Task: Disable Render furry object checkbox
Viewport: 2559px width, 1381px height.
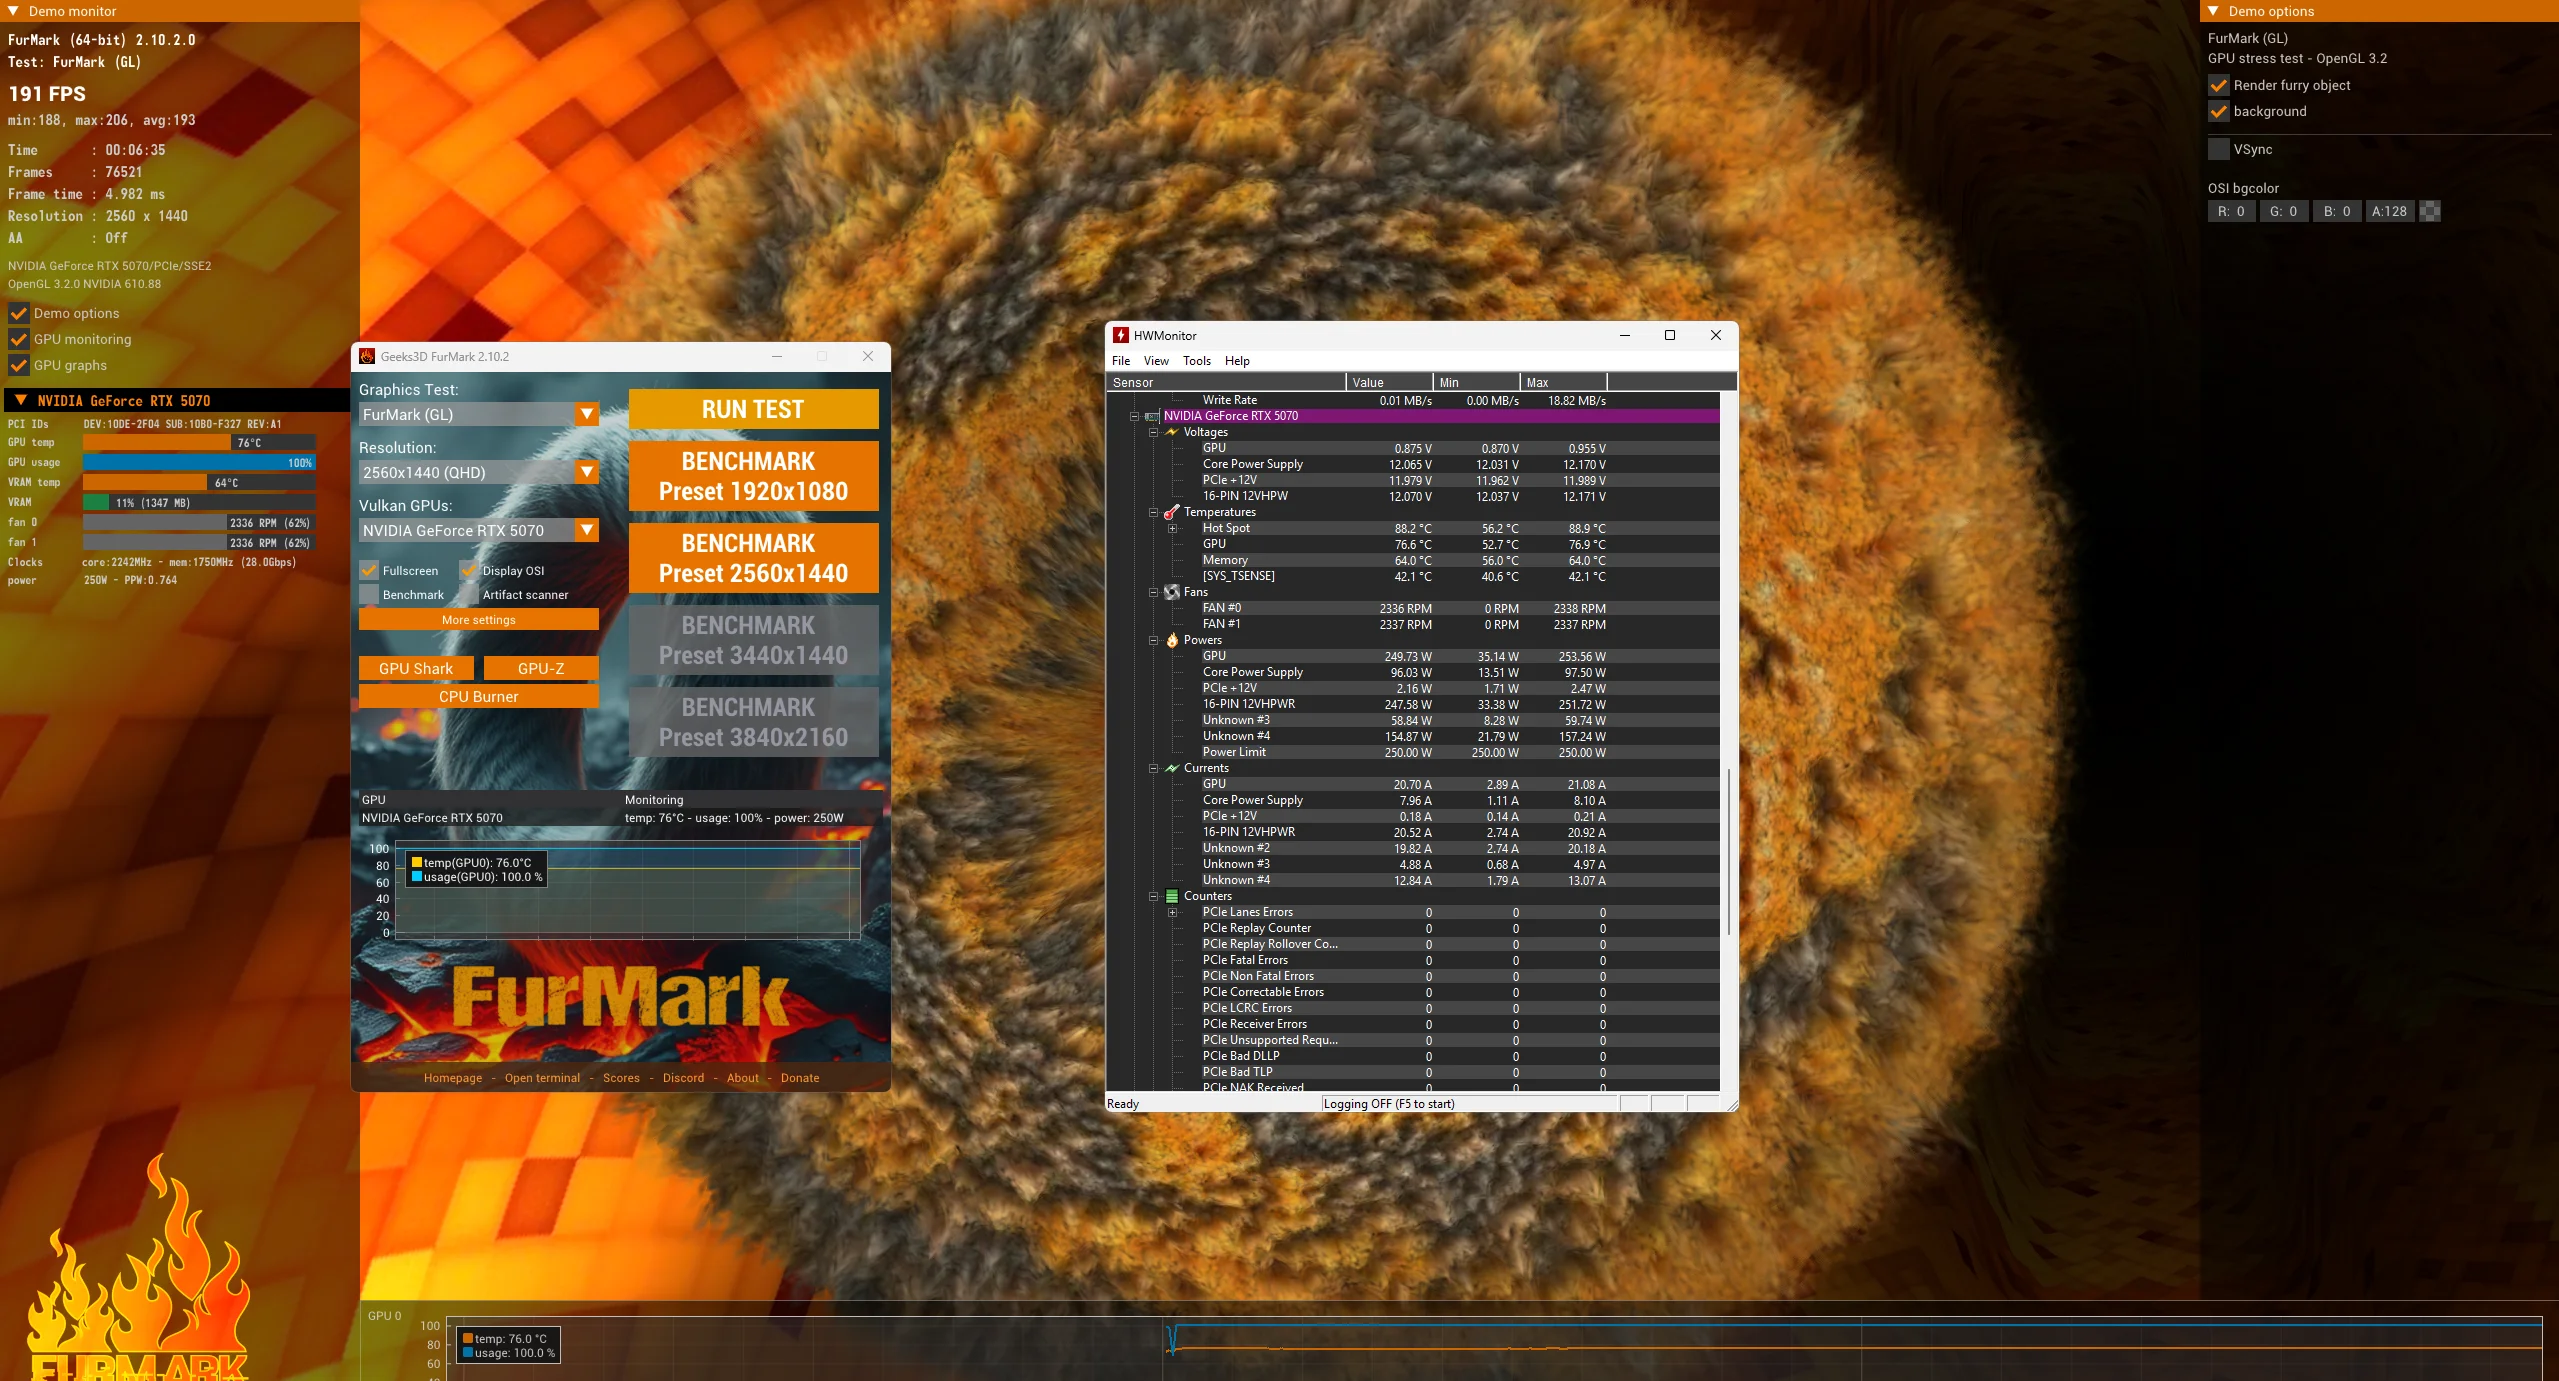Action: [2219, 85]
